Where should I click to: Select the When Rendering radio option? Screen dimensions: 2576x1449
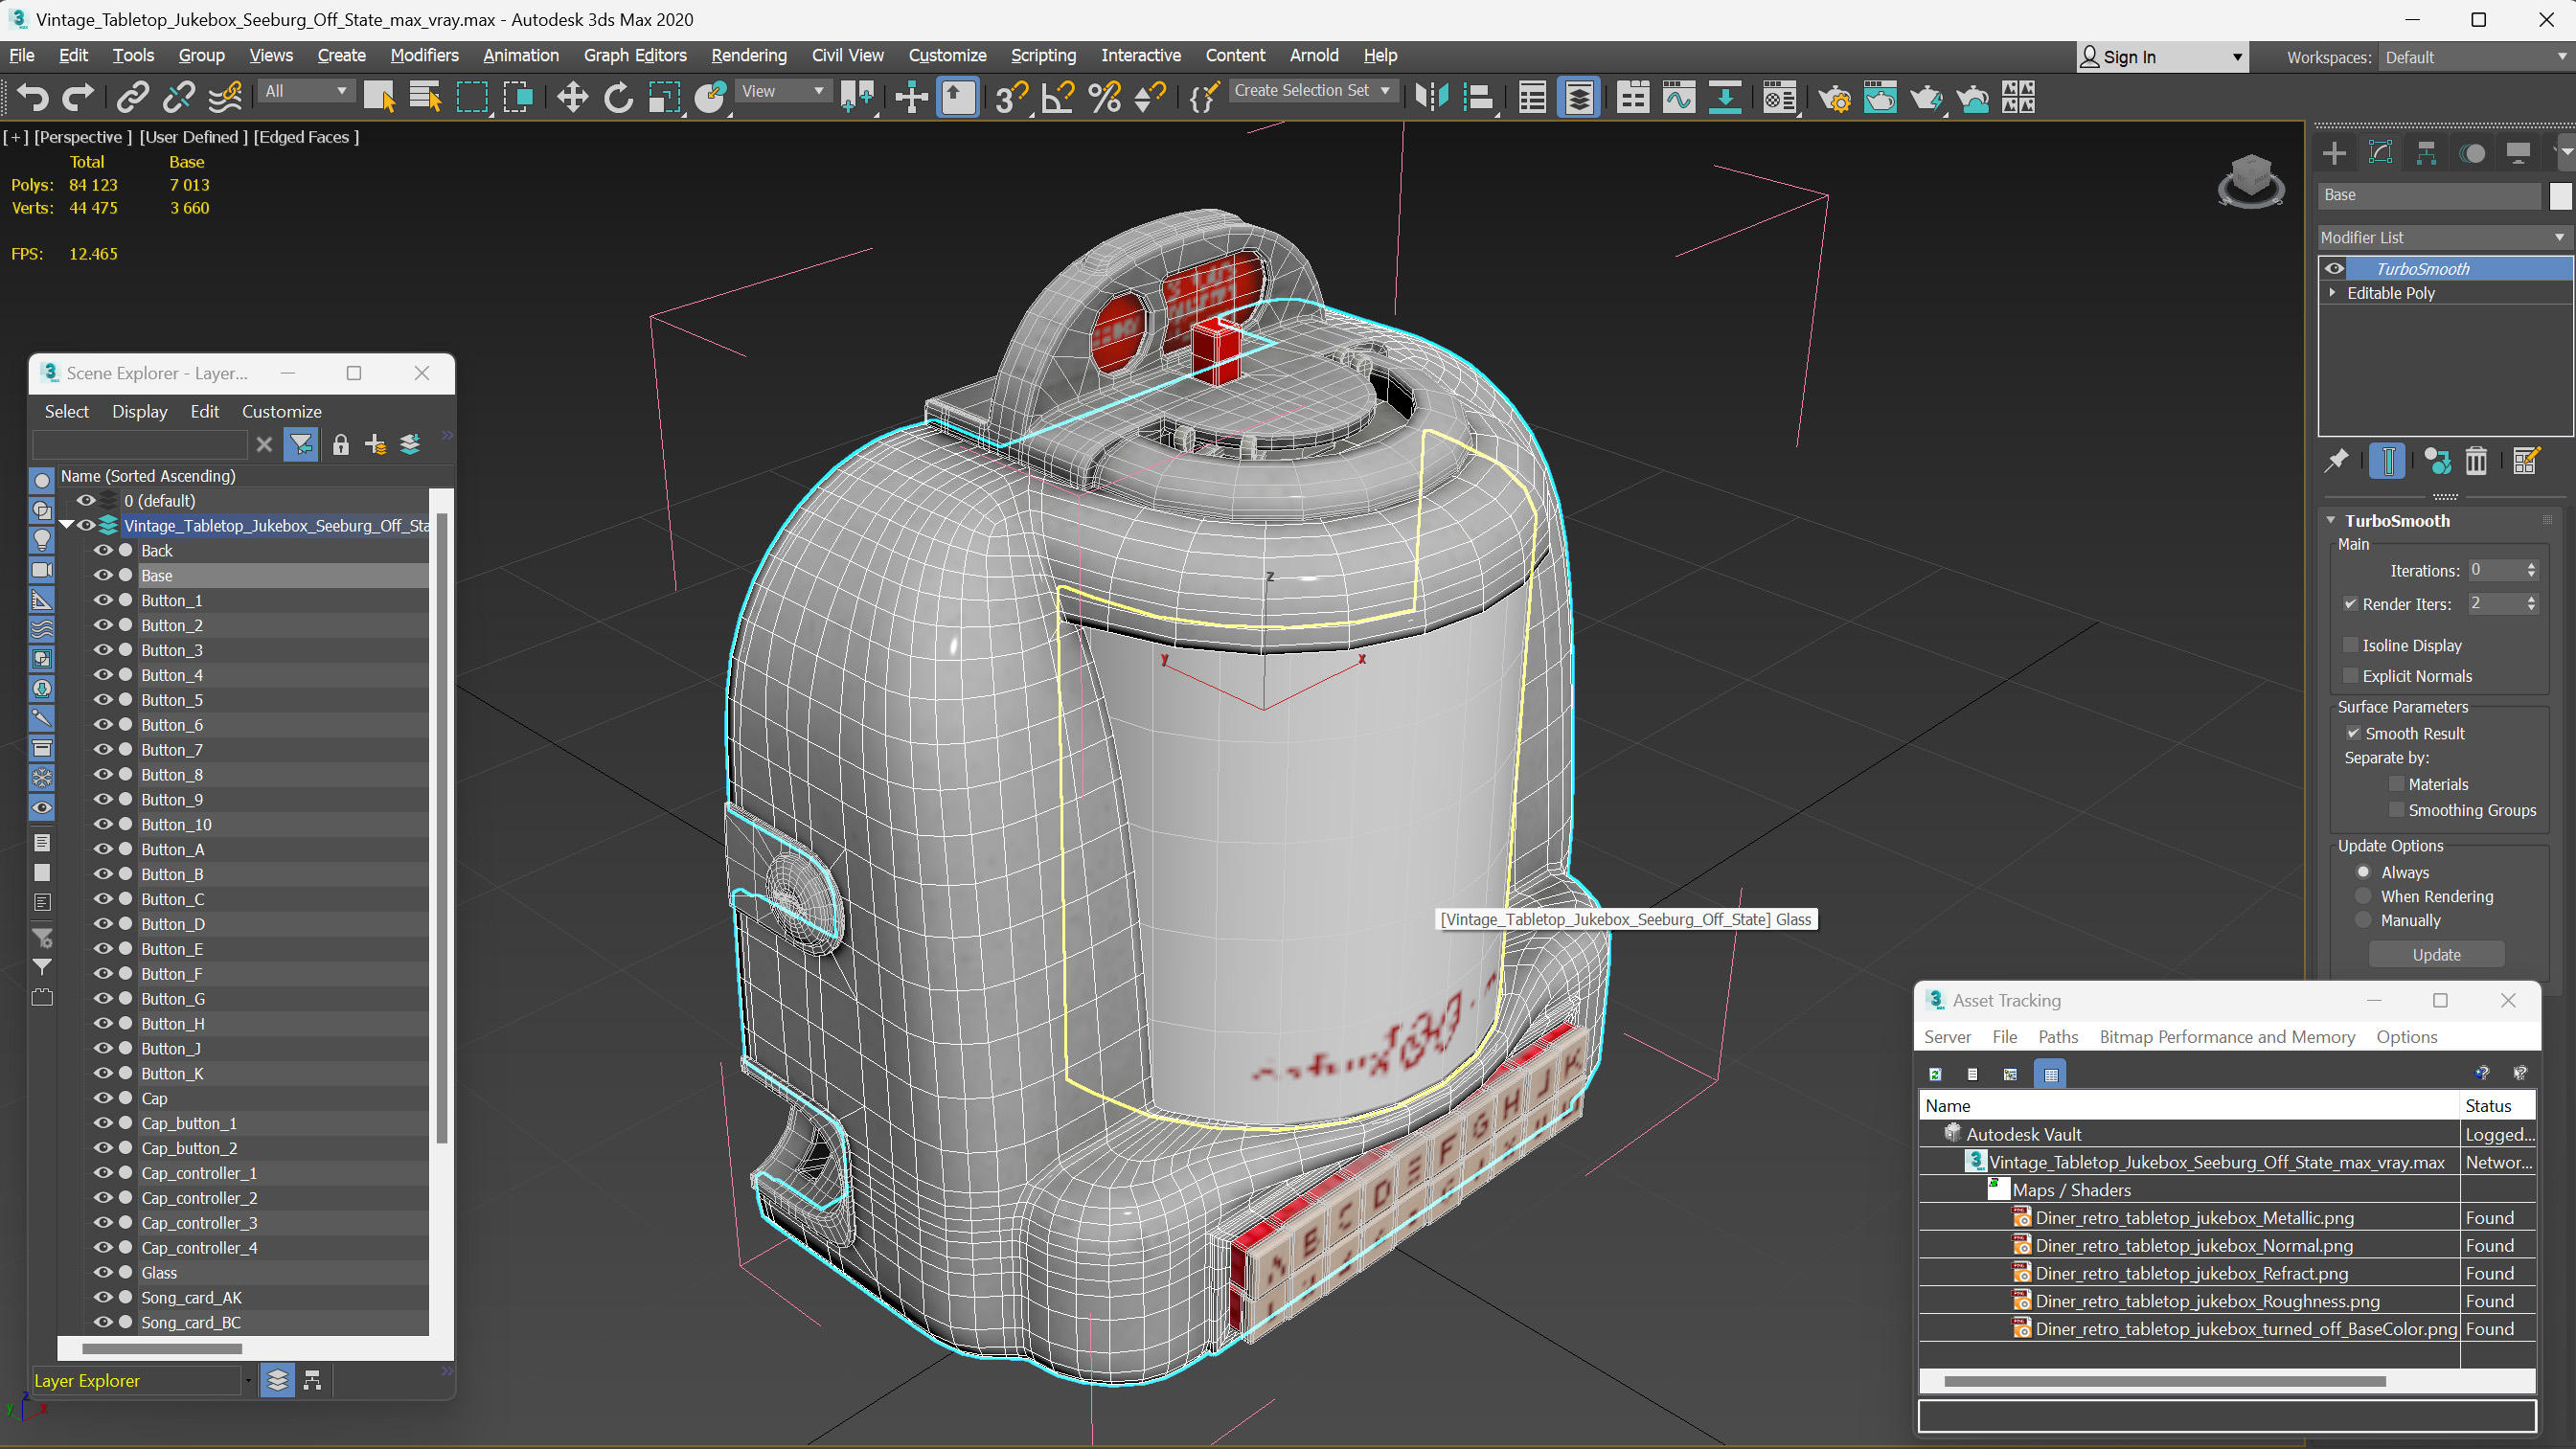click(2364, 896)
